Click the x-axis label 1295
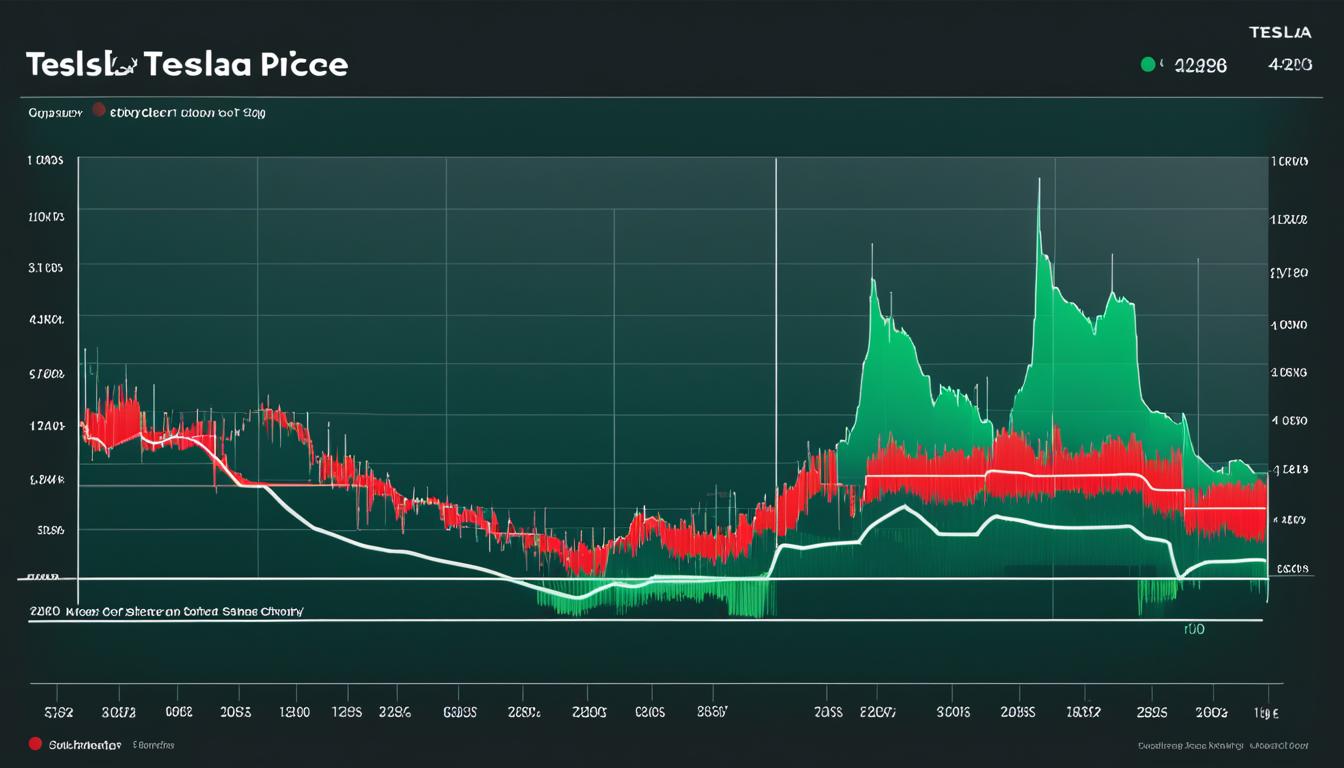 pyautogui.click(x=346, y=713)
